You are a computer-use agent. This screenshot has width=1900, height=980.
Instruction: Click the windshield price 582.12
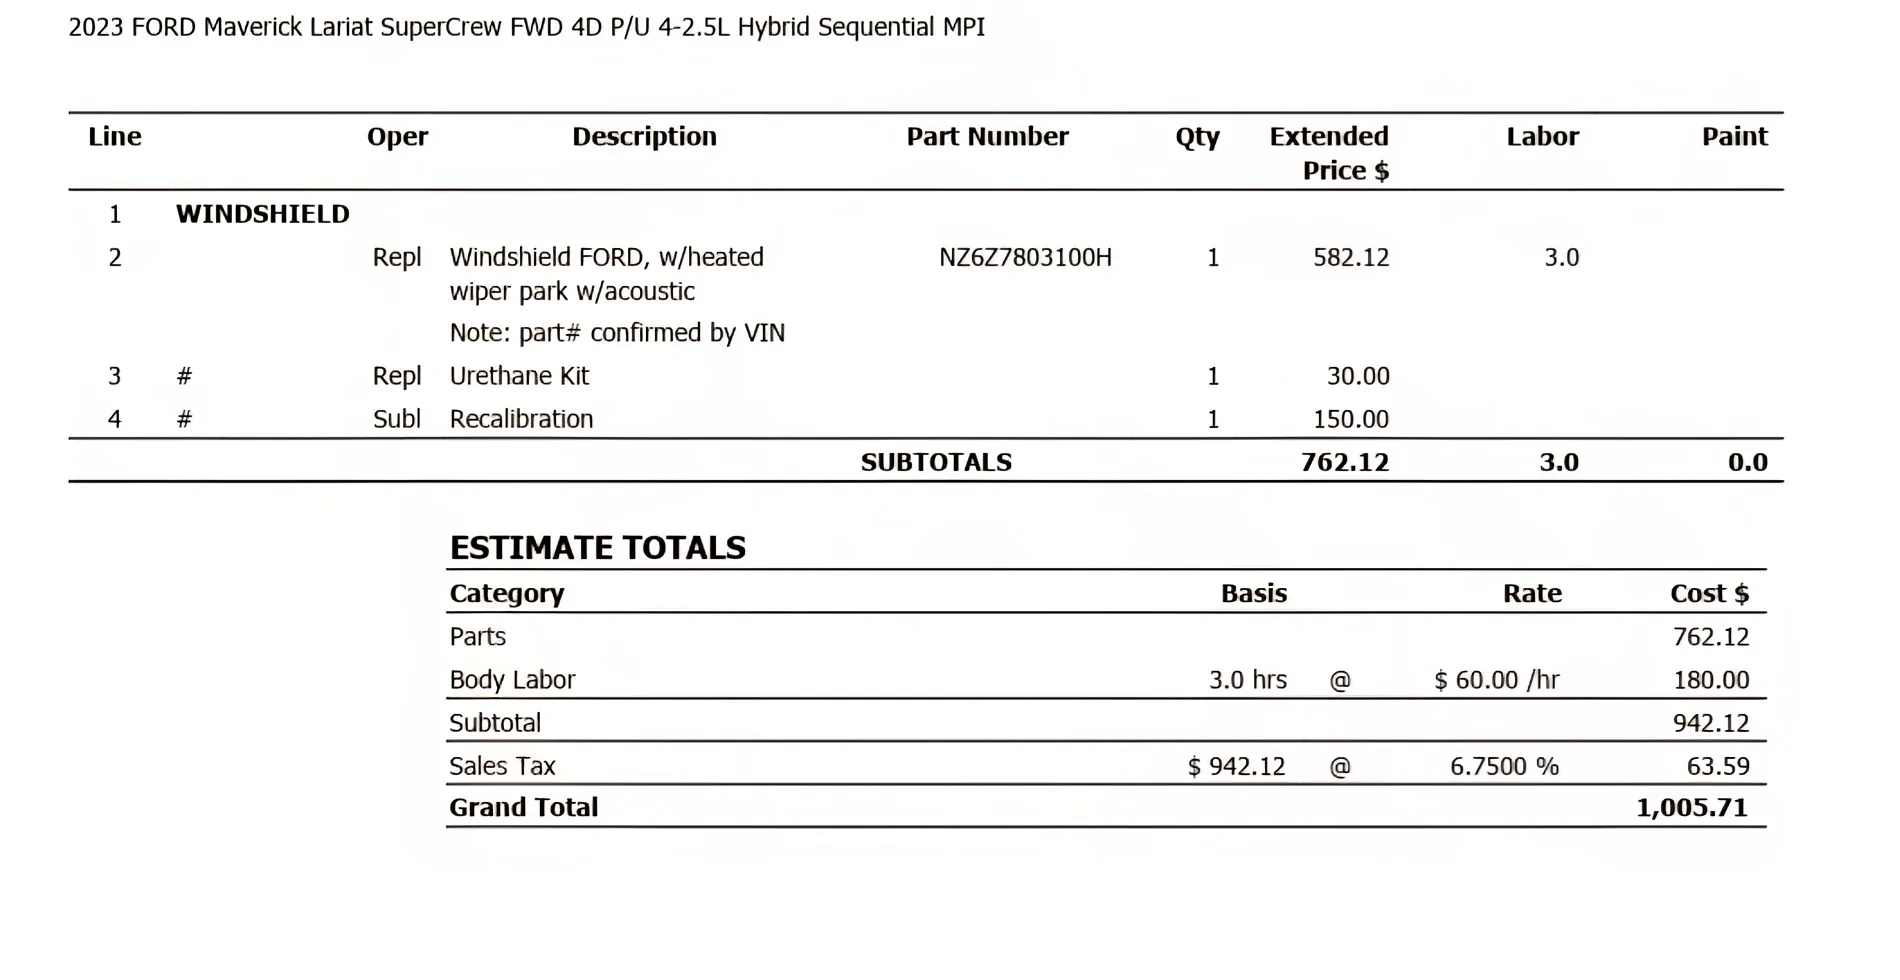pos(1351,257)
